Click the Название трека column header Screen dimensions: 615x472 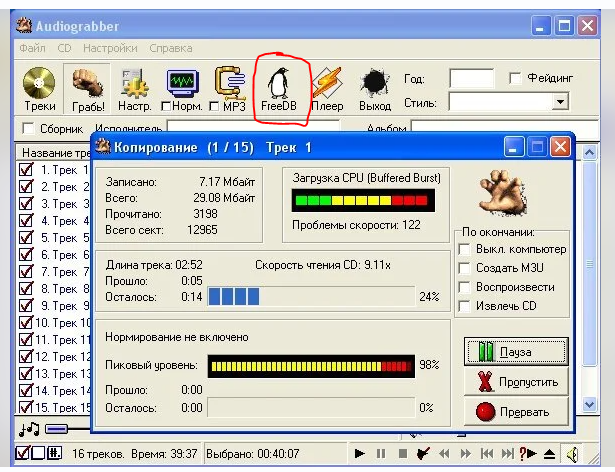[53, 152]
